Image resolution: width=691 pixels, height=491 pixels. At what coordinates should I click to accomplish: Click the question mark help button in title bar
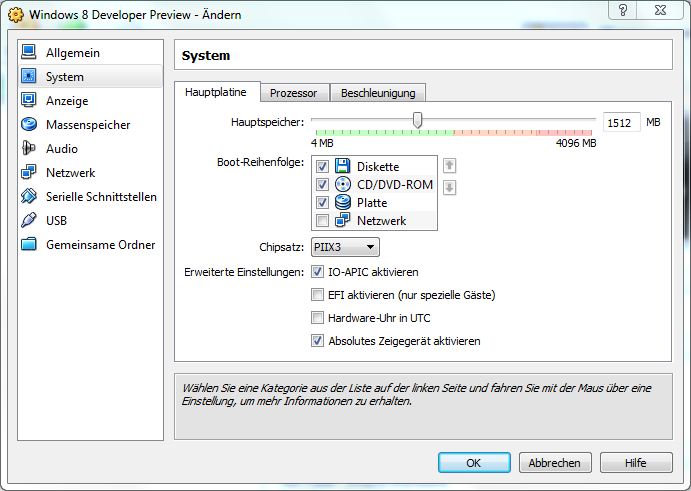623,10
